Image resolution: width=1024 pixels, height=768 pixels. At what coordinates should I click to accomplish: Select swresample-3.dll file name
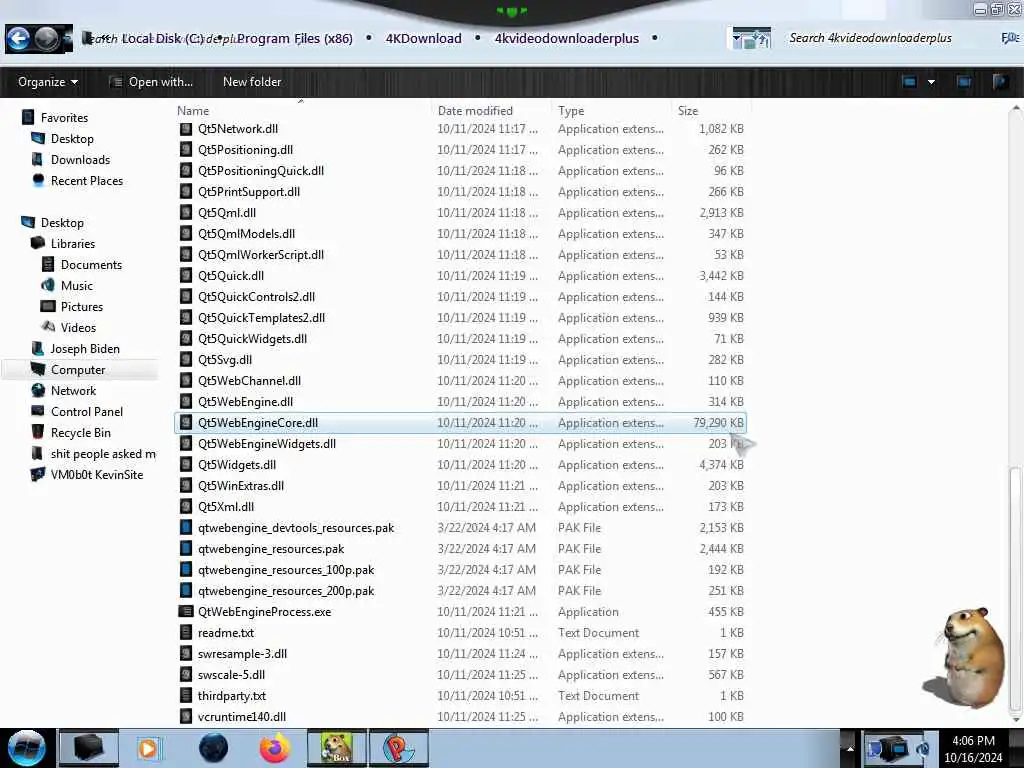coord(242,654)
